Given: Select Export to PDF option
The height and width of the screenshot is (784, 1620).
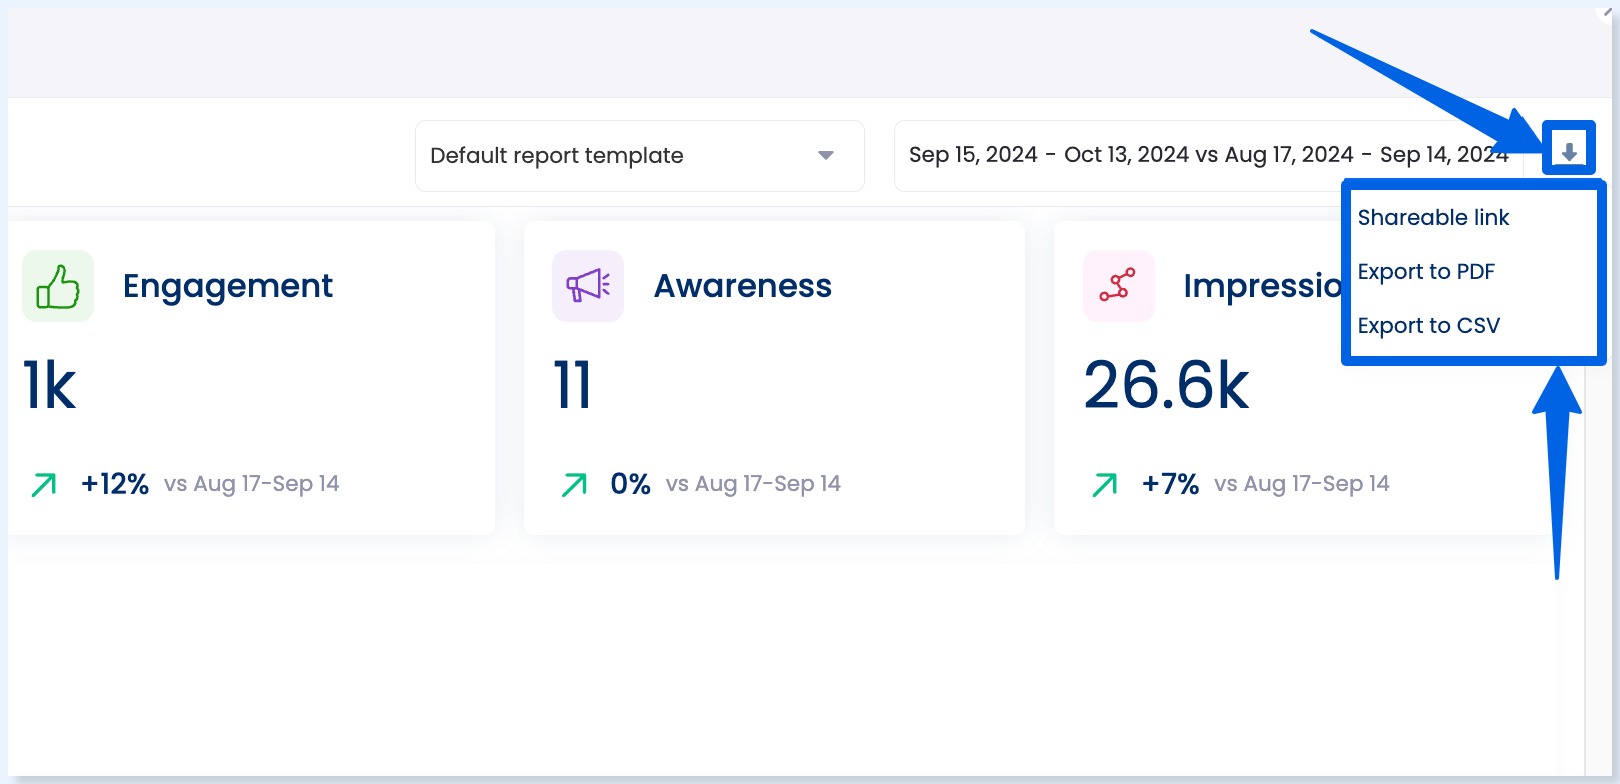Looking at the screenshot, I should pyautogui.click(x=1426, y=271).
